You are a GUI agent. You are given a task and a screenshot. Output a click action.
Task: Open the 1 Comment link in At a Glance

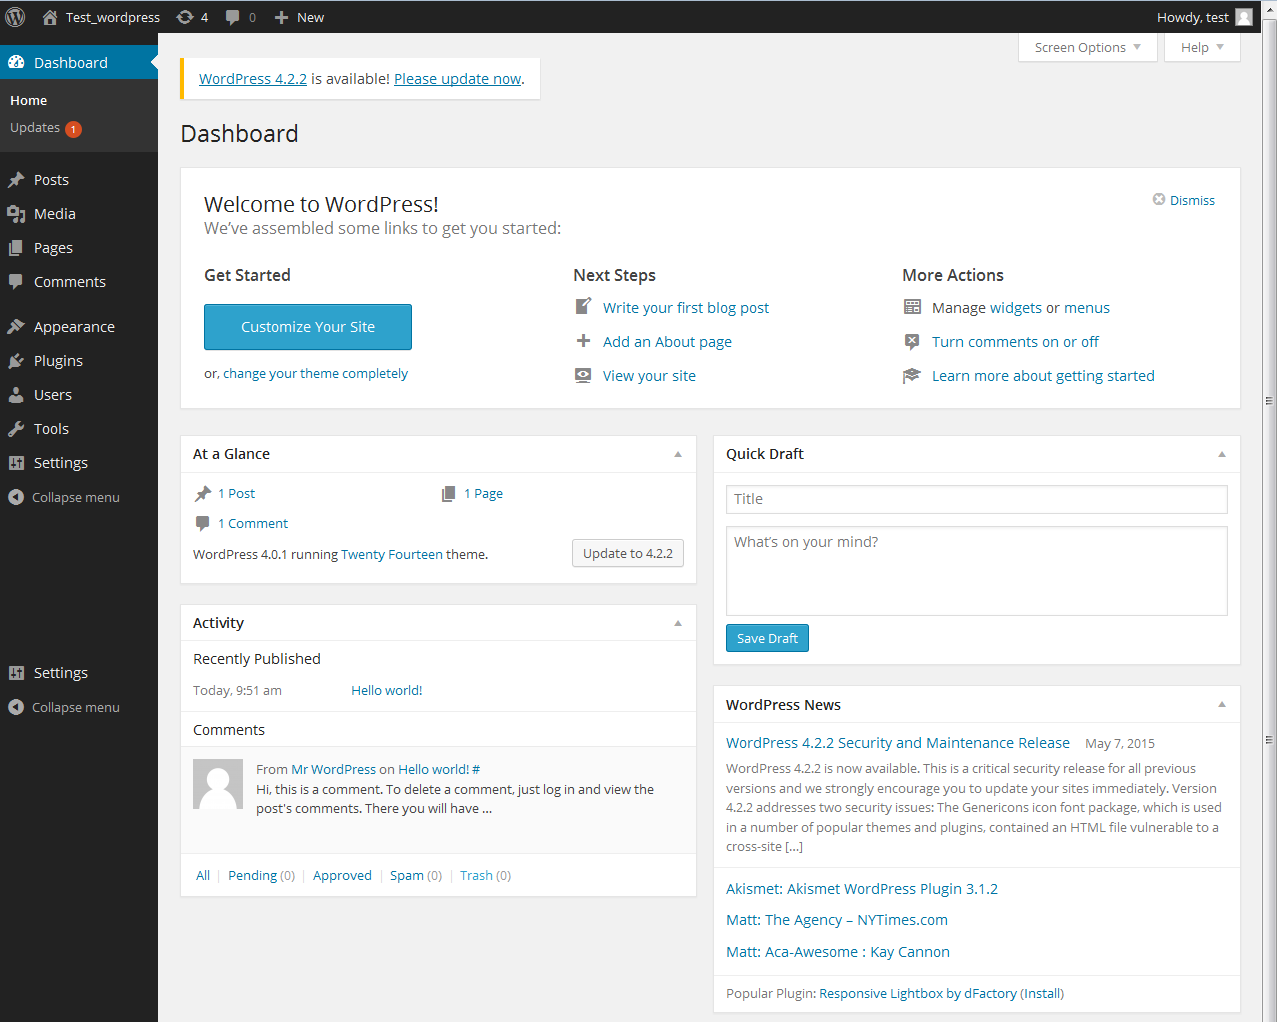(253, 523)
